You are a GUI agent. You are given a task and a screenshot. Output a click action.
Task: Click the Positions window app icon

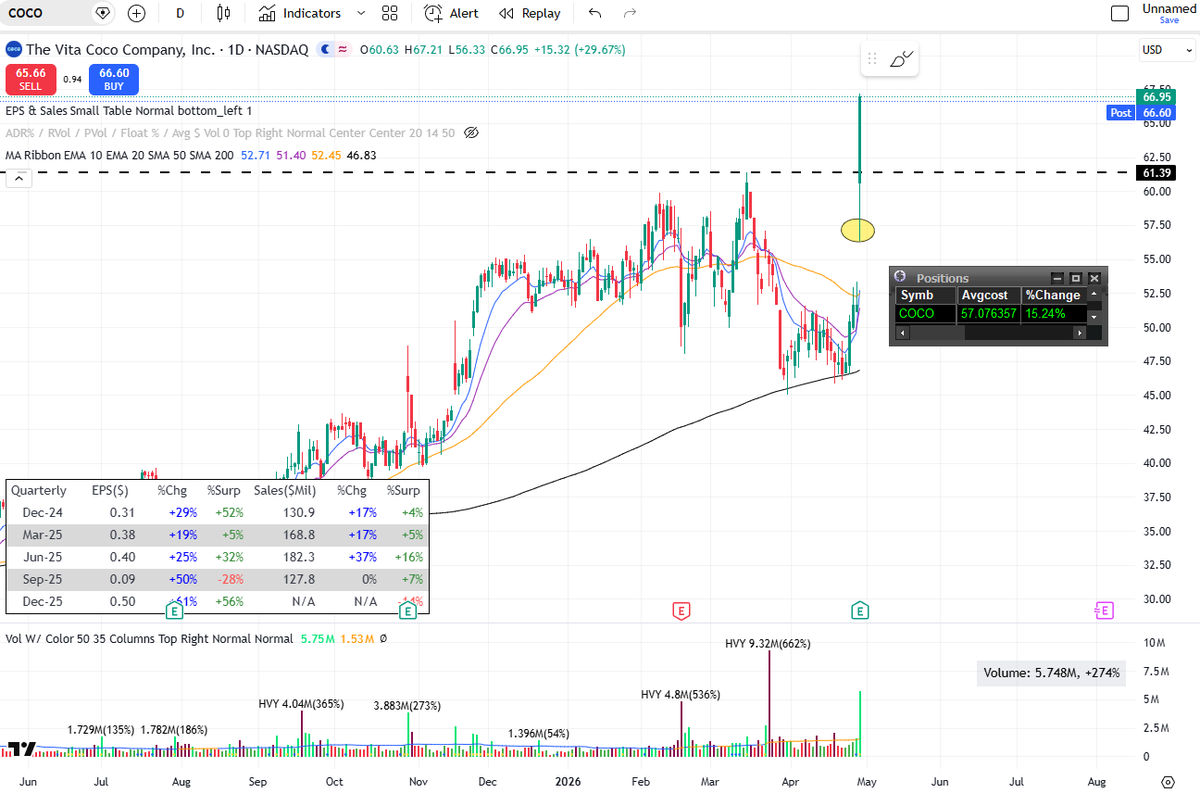899,278
